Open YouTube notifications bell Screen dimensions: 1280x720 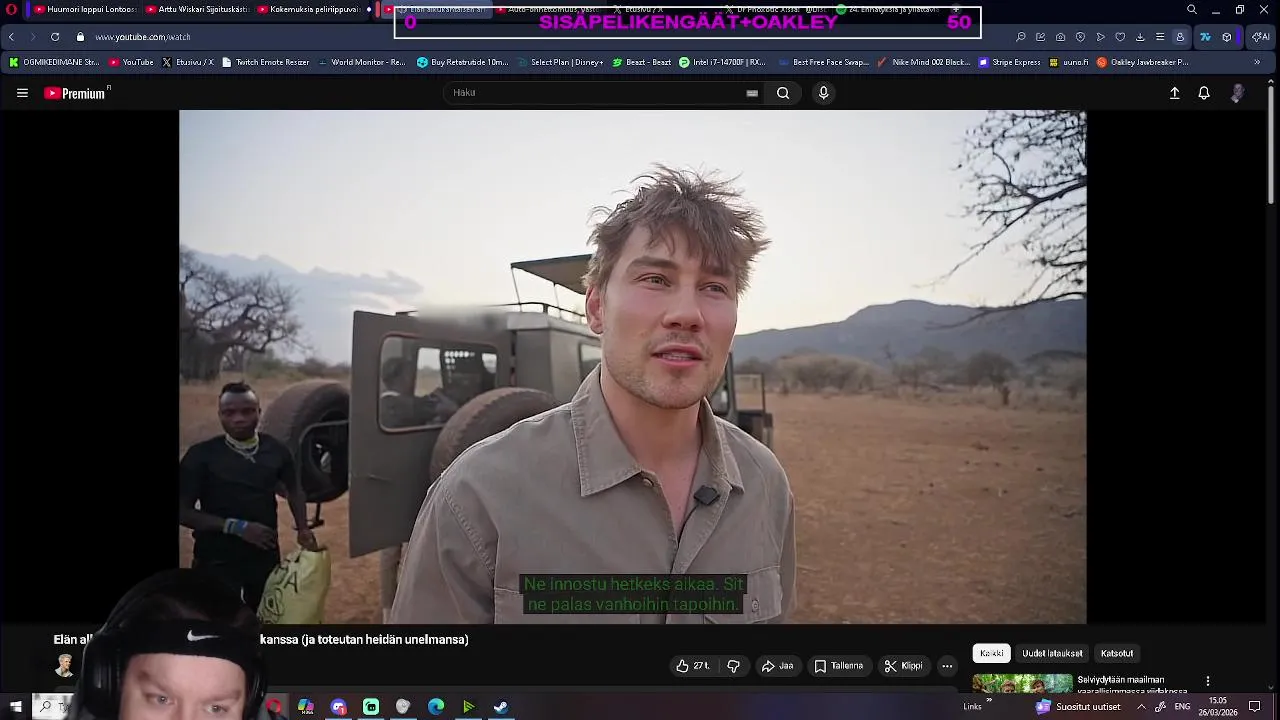tap(1204, 93)
